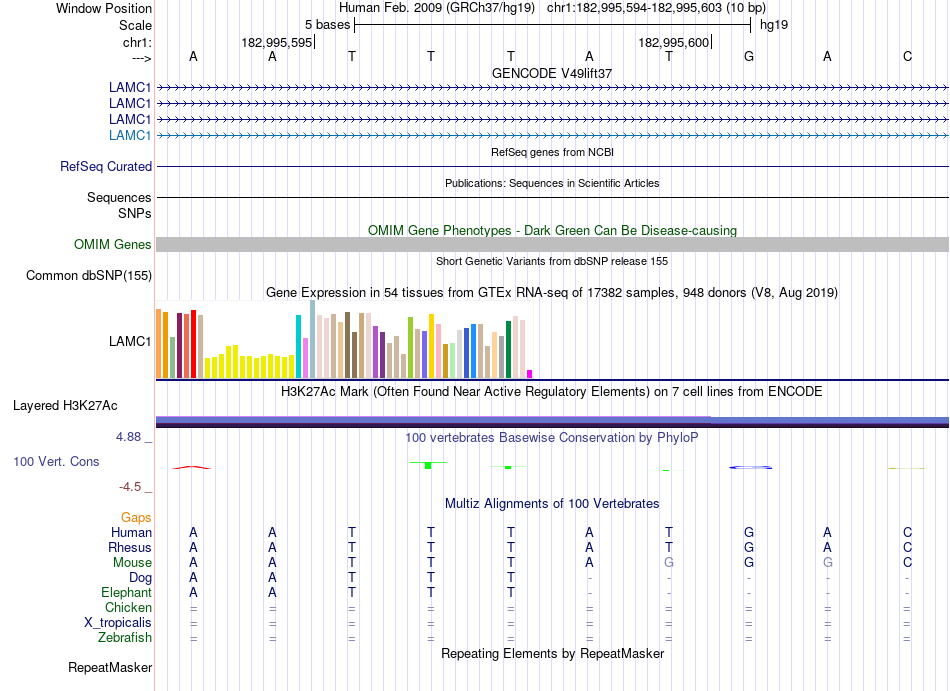Click the chr1:182,995,594-182,995,603 coordinates text
950x691 pixels.
click(656, 8)
